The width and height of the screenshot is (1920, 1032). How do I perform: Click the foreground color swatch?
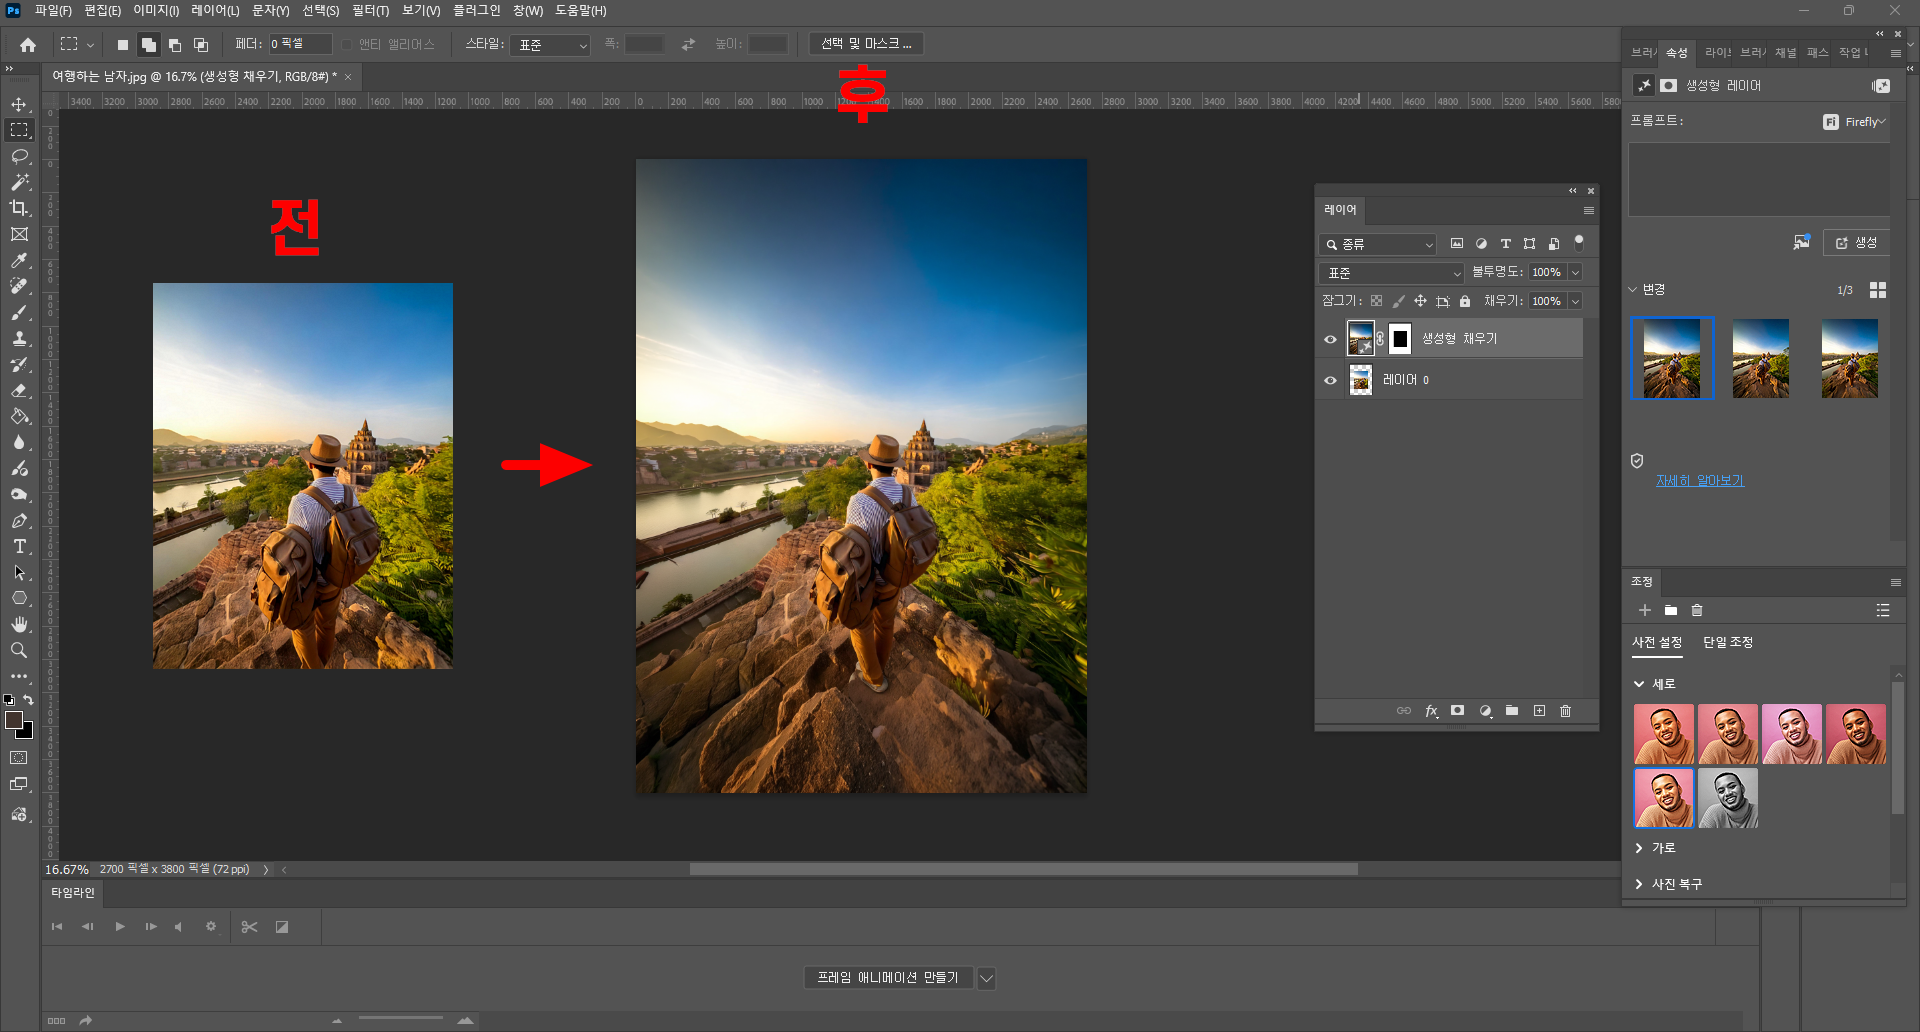13,720
